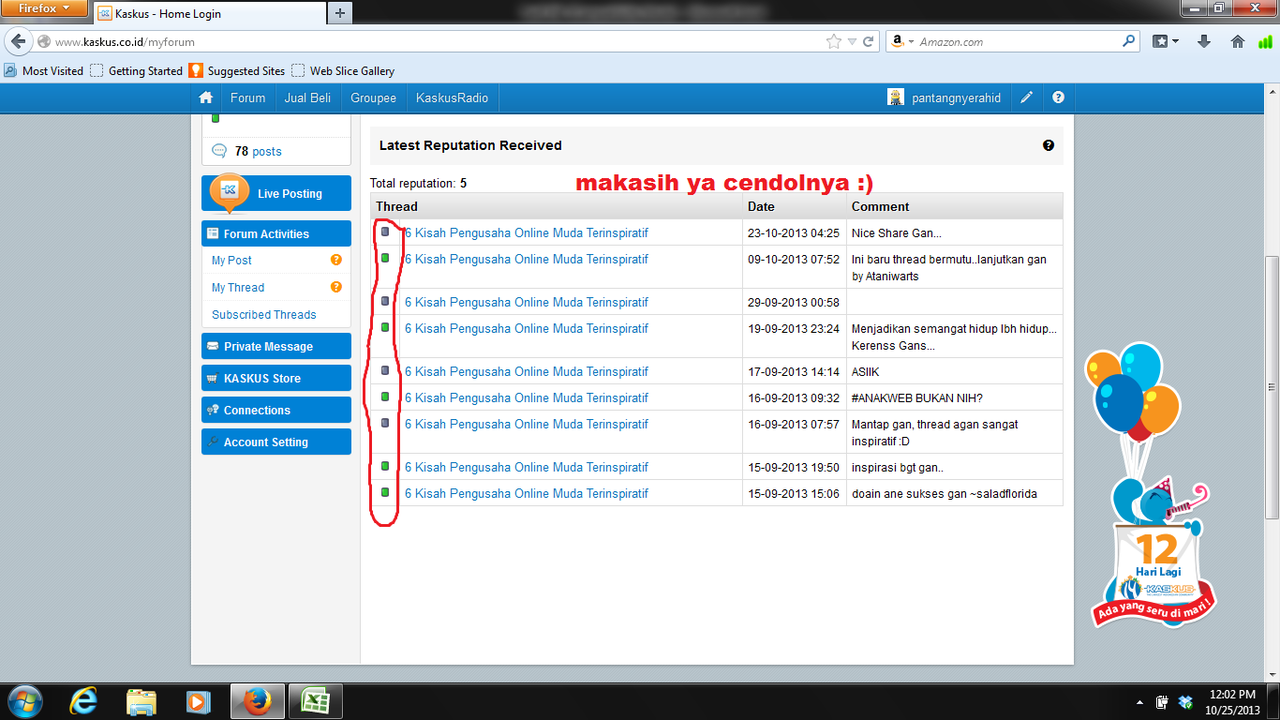Open Jual Beli in the Kaskus navbar
This screenshot has width=1280, height=720.
[x=309, y=98]
